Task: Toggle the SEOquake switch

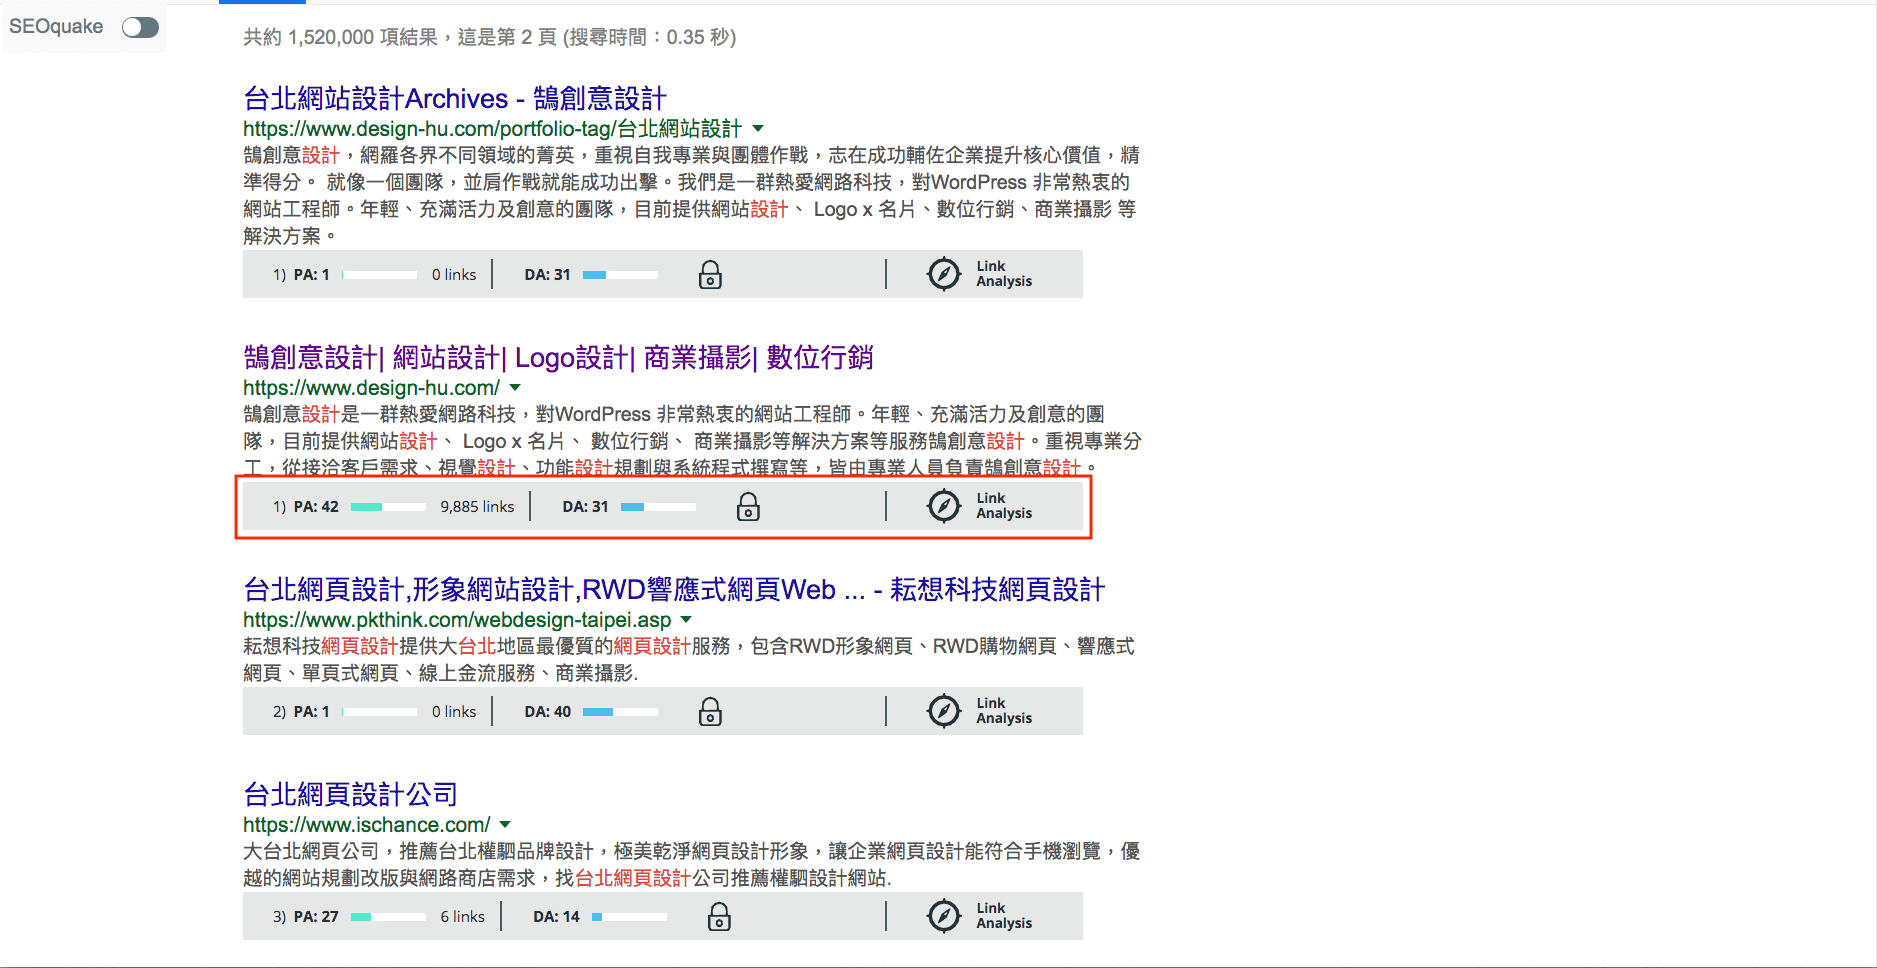Action: (x=140, y=27)
